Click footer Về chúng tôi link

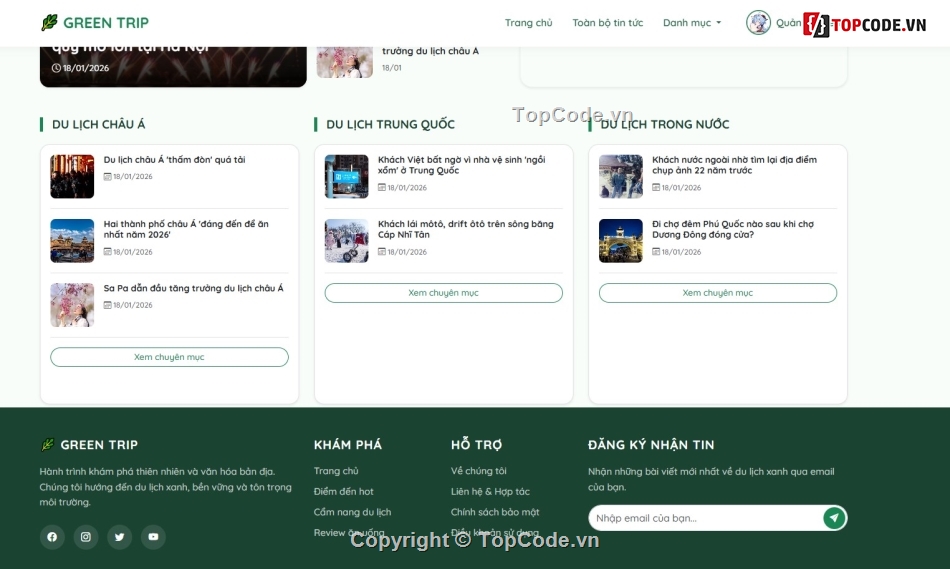click(479, 471)
